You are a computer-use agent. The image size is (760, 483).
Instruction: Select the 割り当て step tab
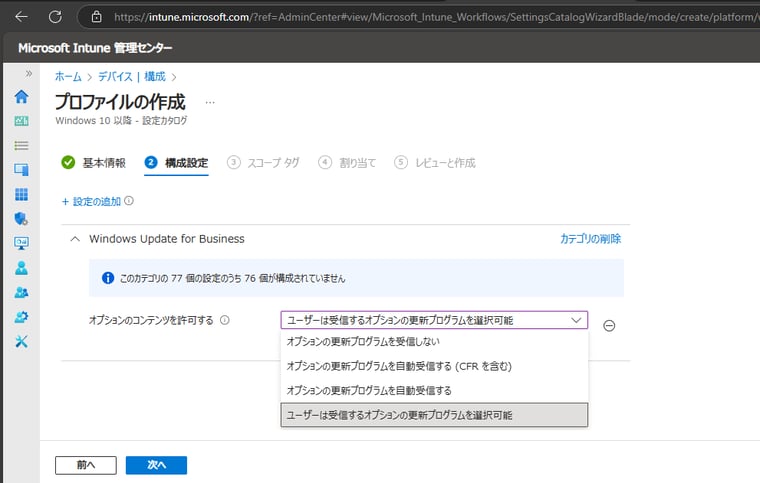(347, 163)
